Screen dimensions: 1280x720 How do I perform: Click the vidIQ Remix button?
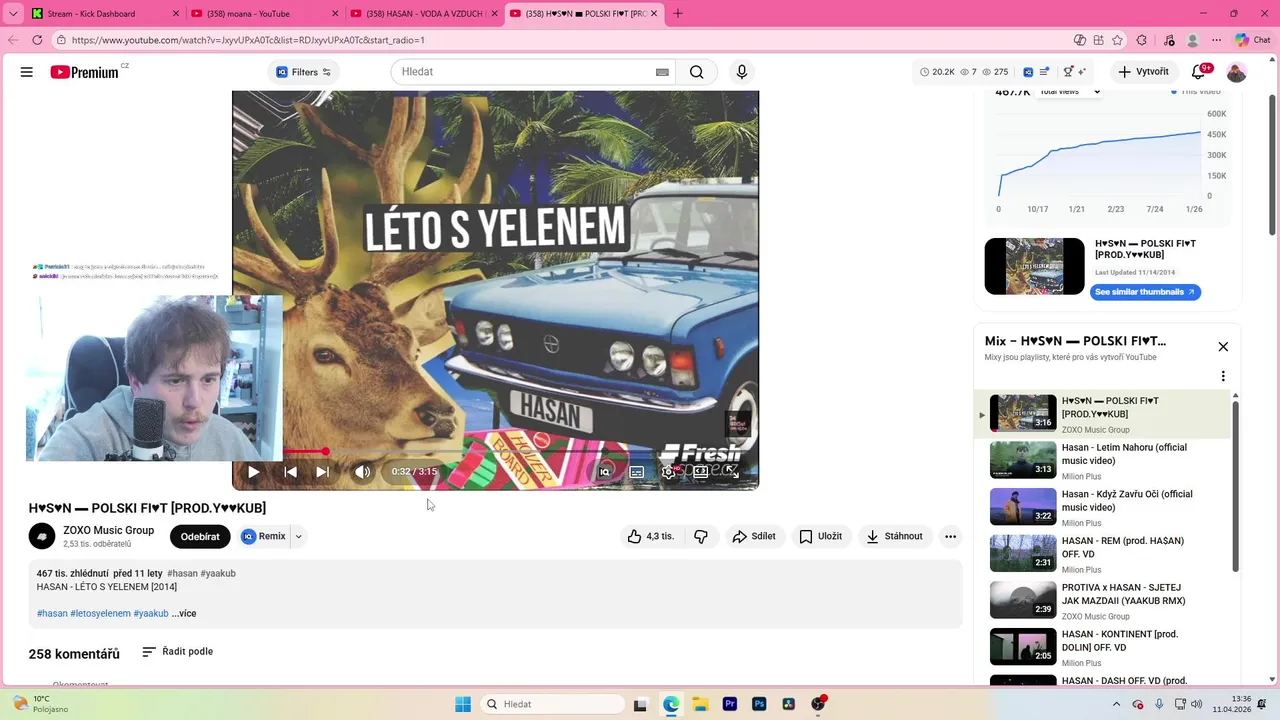click(x=264, y=536)
